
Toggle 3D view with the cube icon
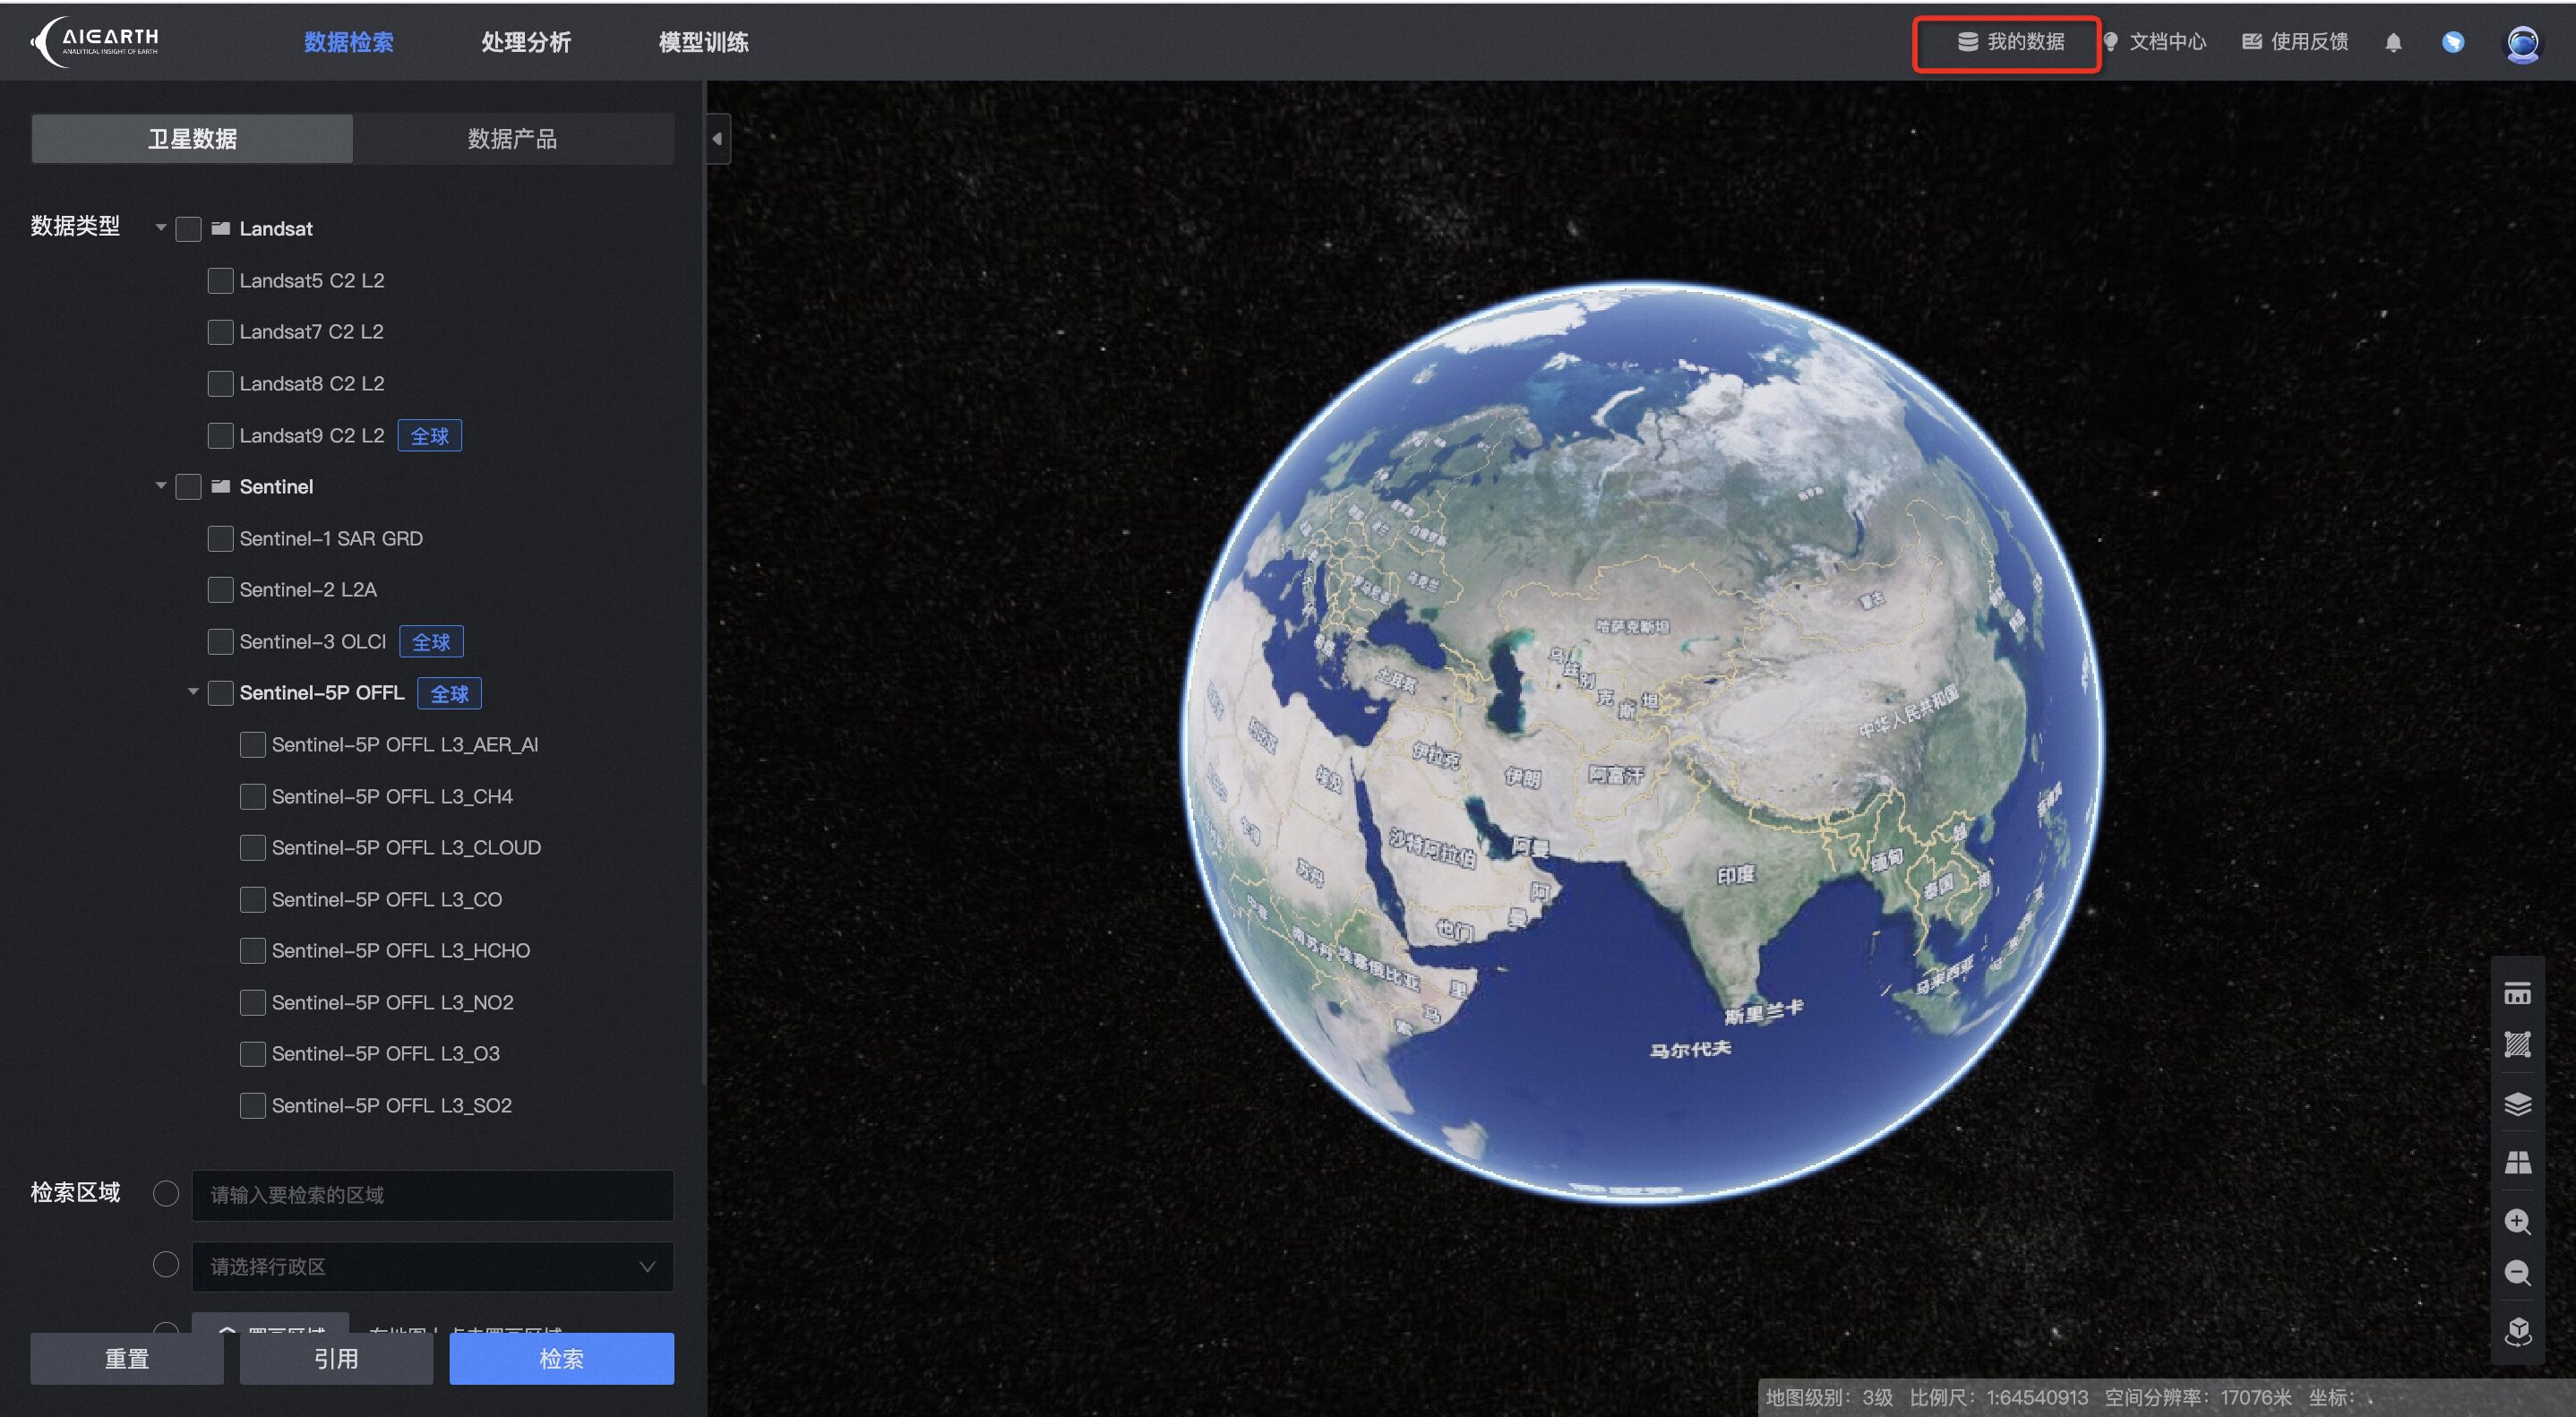click(x=2517, y=1331)
